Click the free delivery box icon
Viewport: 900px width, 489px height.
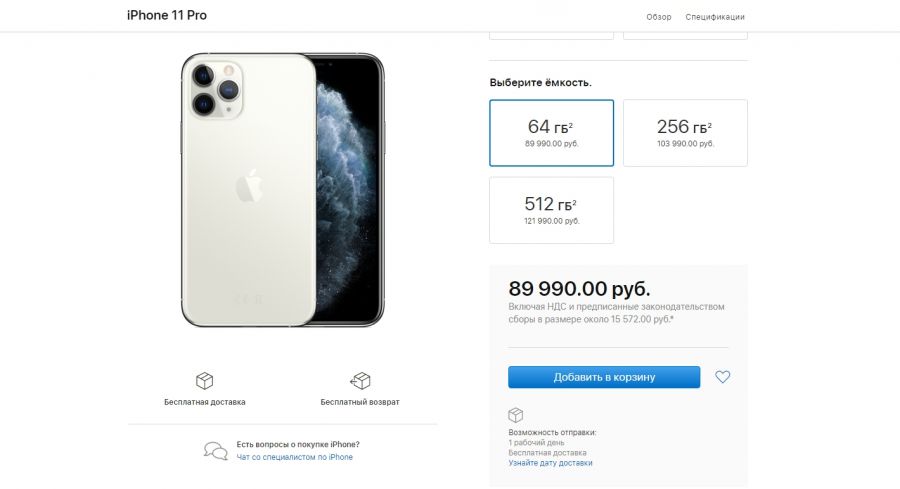click(204, 380)
